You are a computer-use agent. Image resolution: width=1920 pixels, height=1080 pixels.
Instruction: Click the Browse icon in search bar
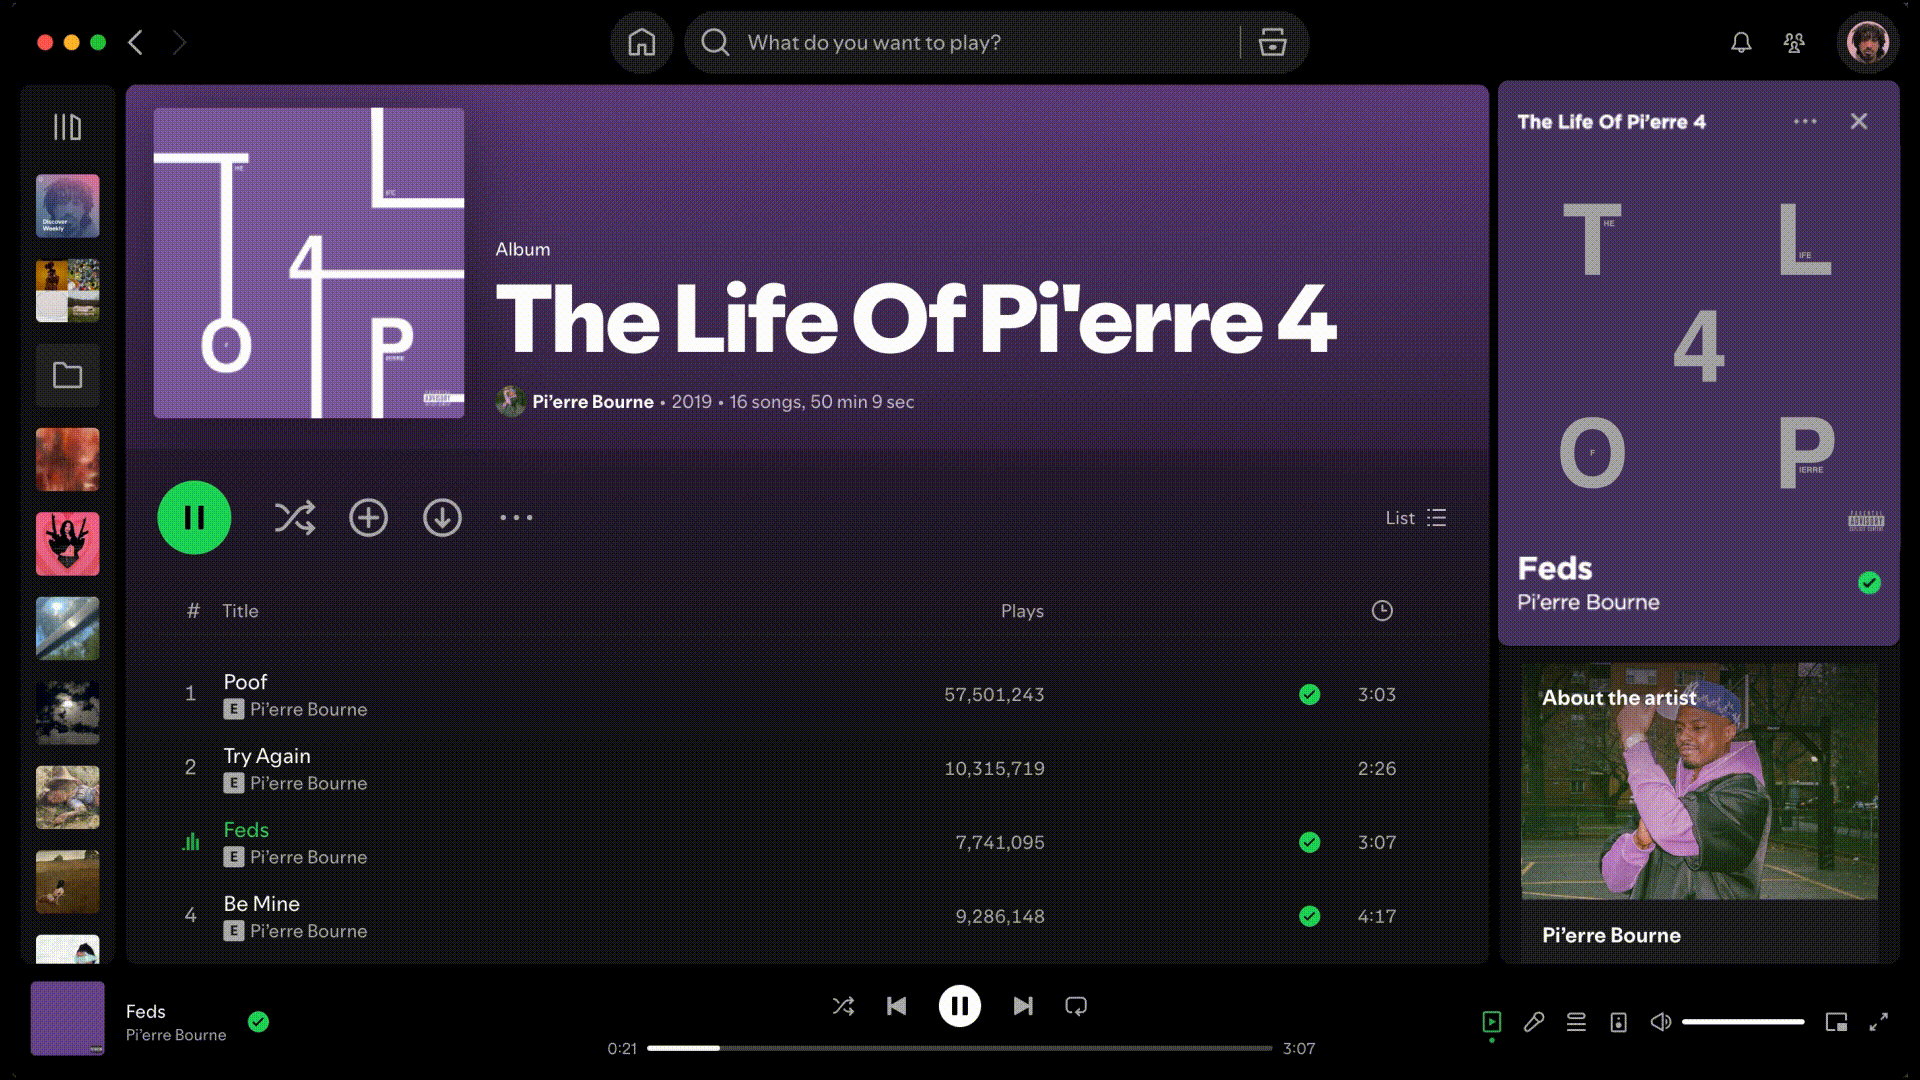(1272, 42)
